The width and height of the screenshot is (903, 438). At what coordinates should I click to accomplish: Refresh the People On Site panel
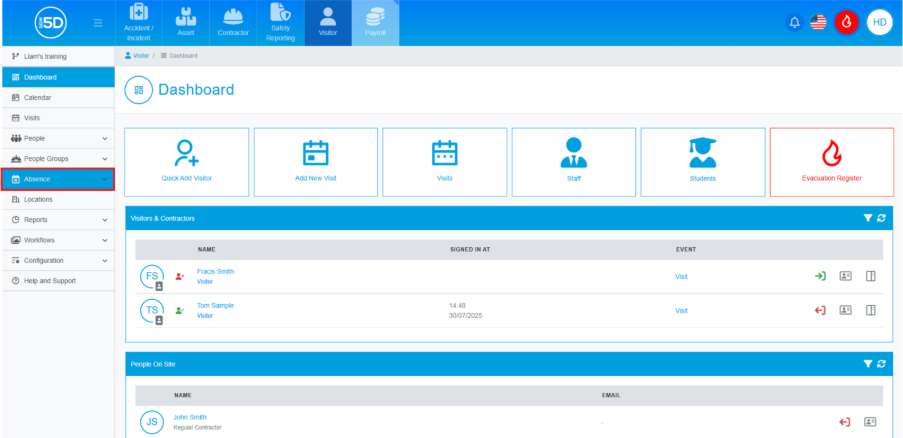881,364
